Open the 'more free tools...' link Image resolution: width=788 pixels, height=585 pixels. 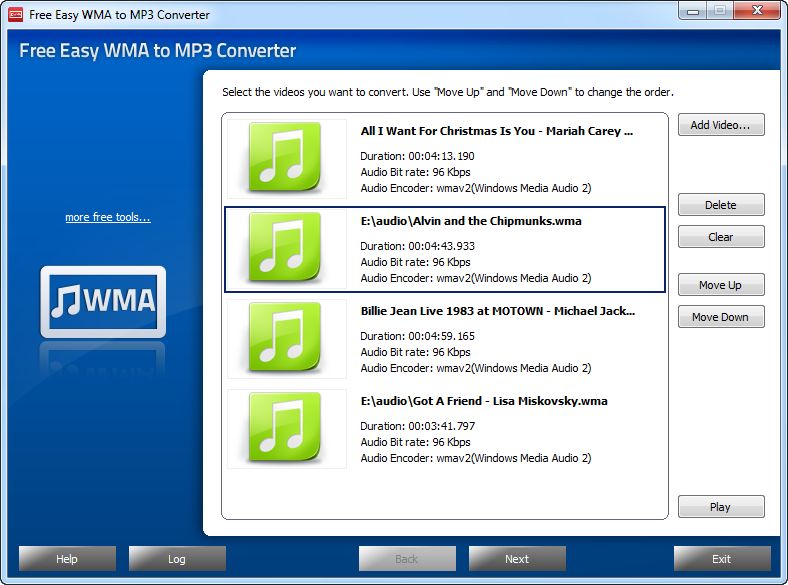[108, 217]
